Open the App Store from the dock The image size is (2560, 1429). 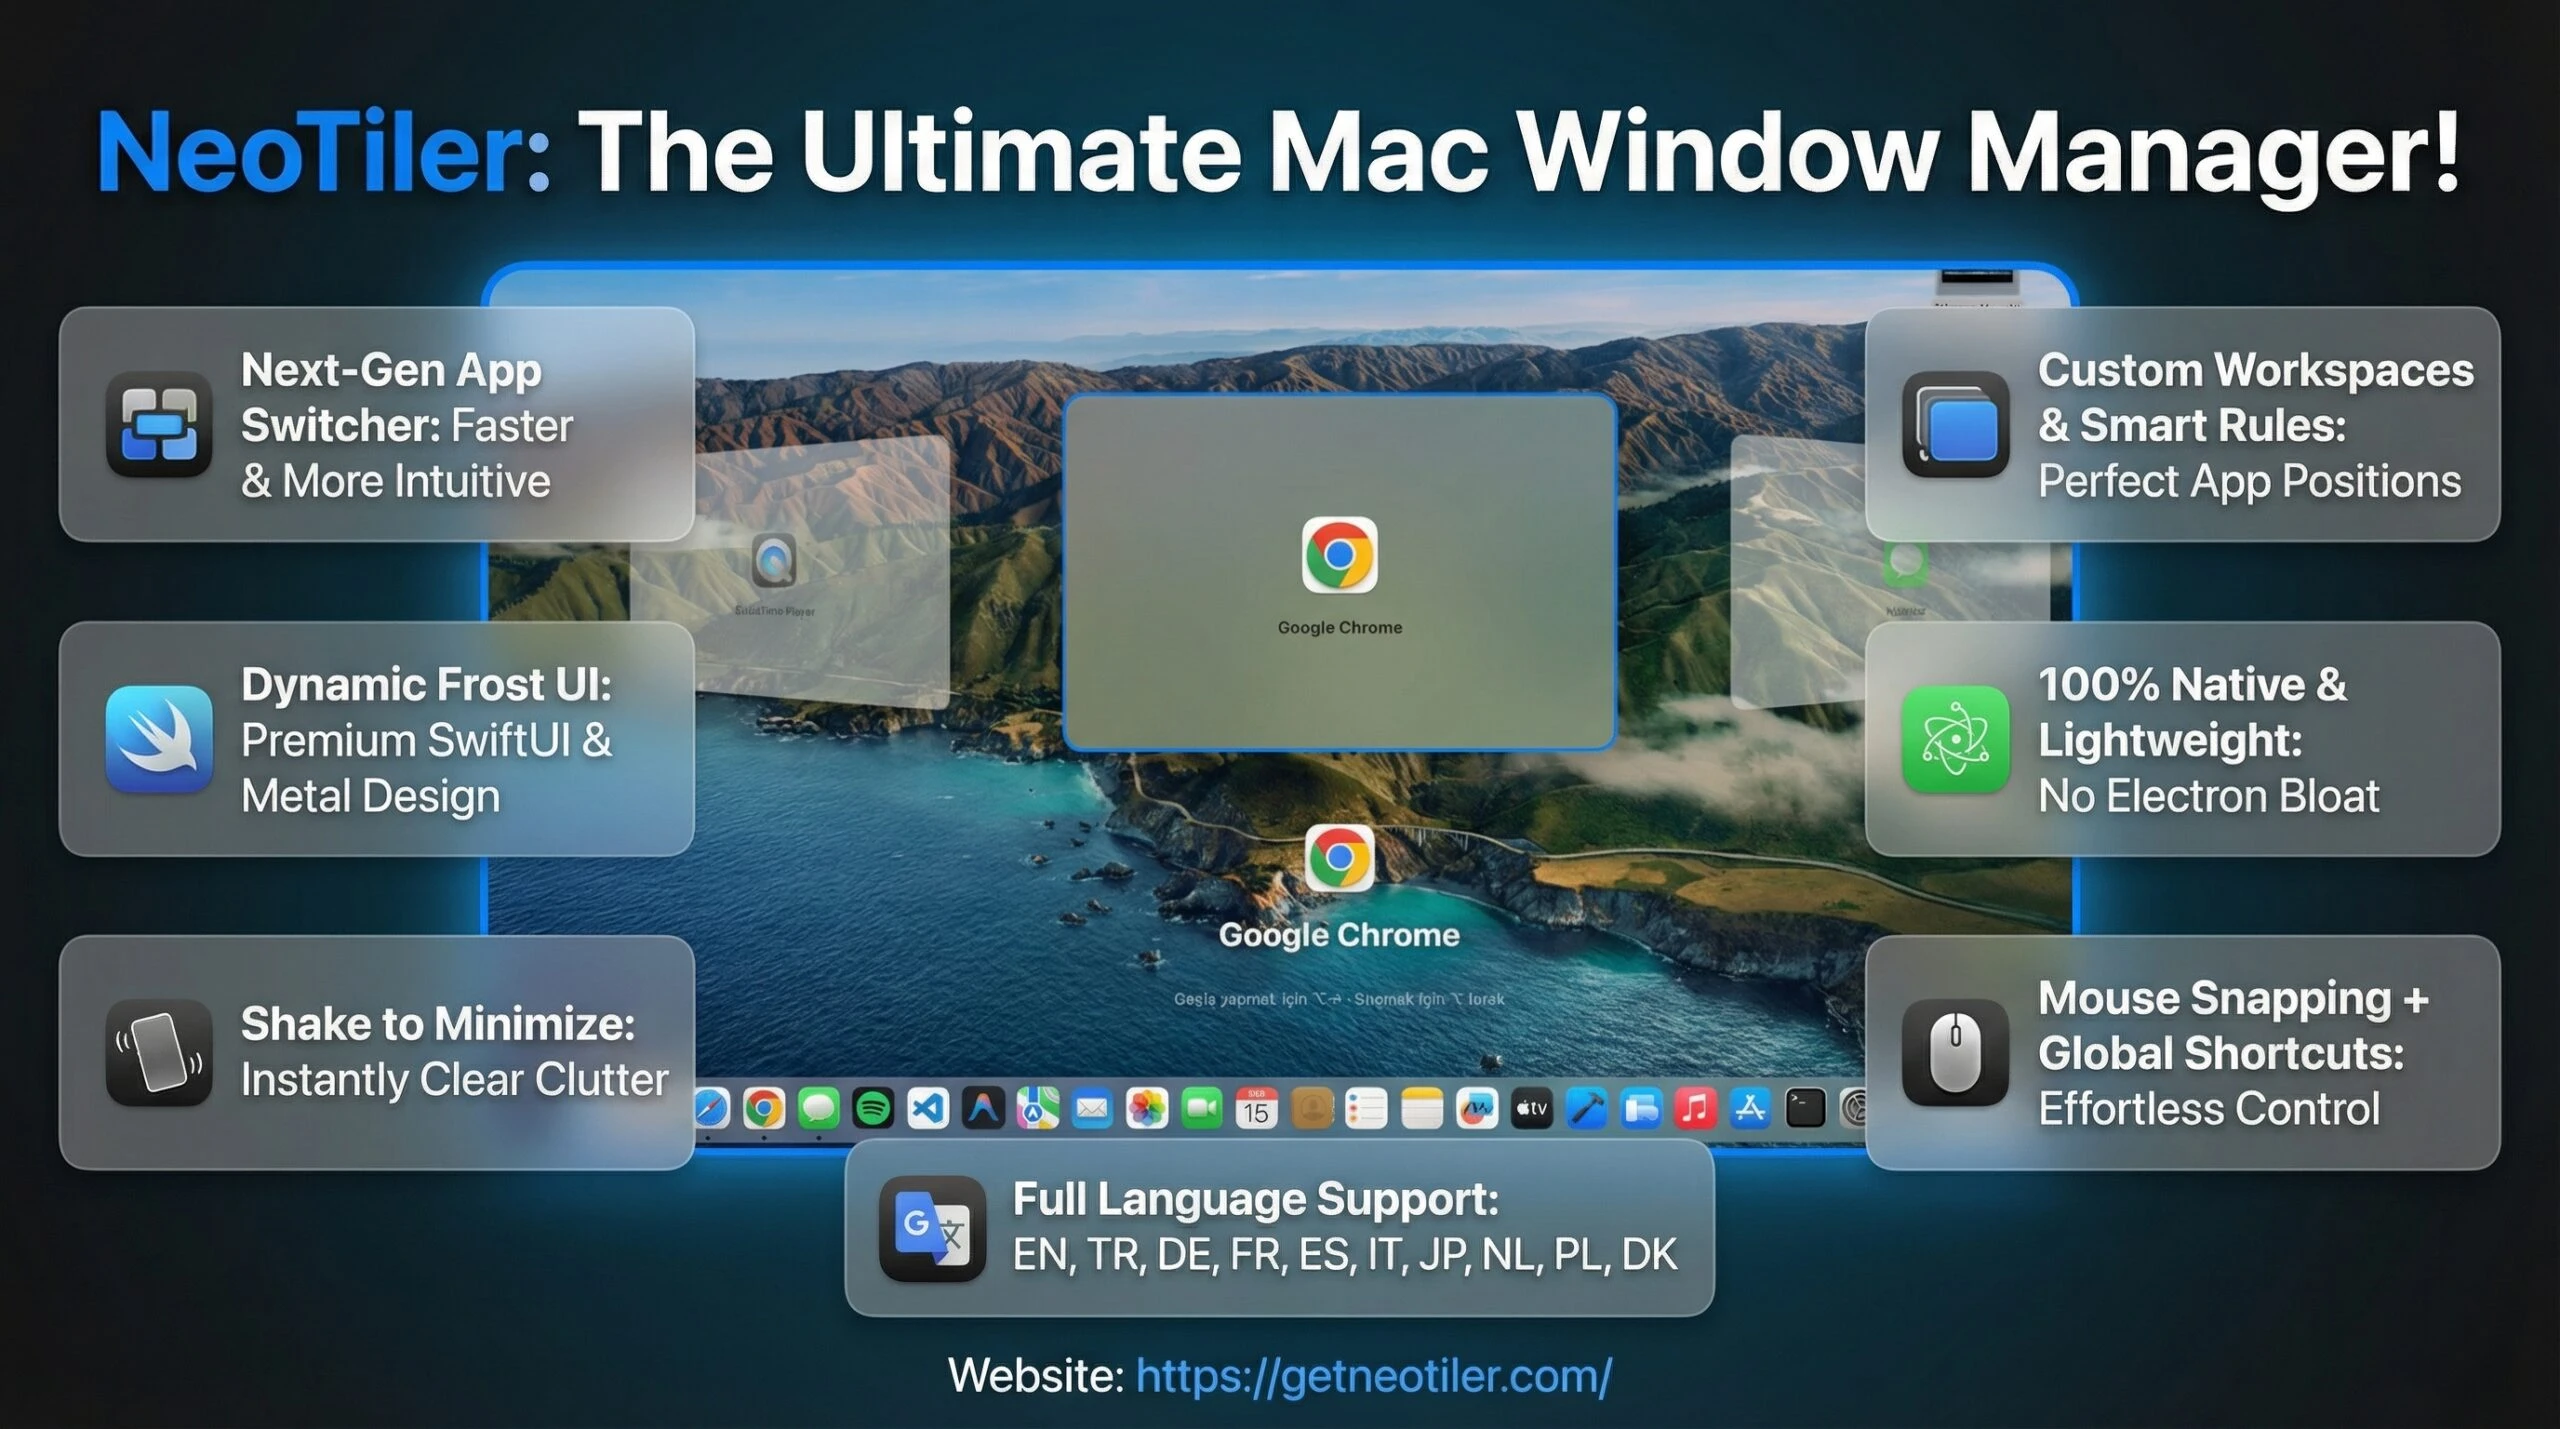point(1750,1106)
